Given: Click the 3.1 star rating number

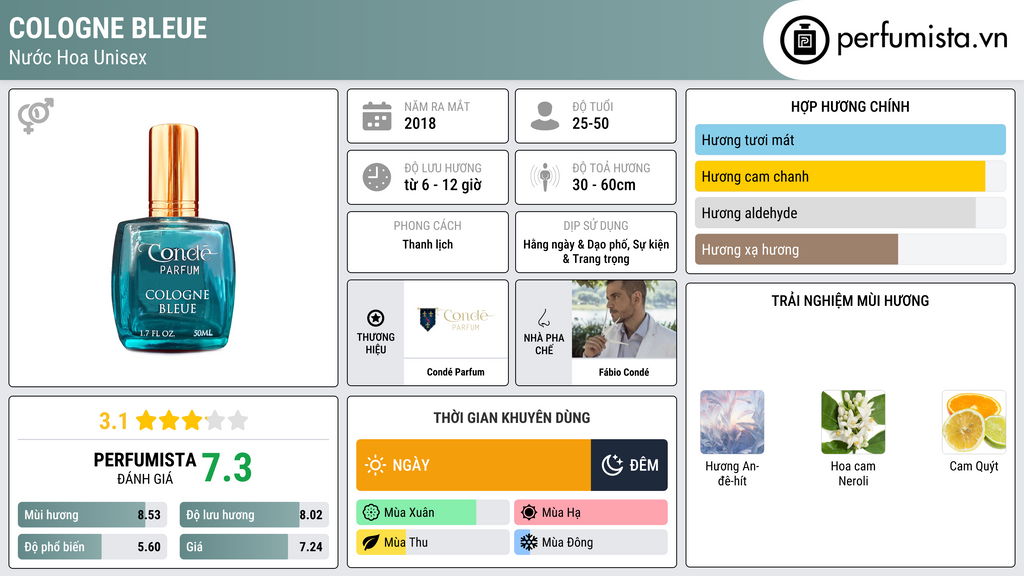Looking at the screenshot, I should [x=113, y=421].
